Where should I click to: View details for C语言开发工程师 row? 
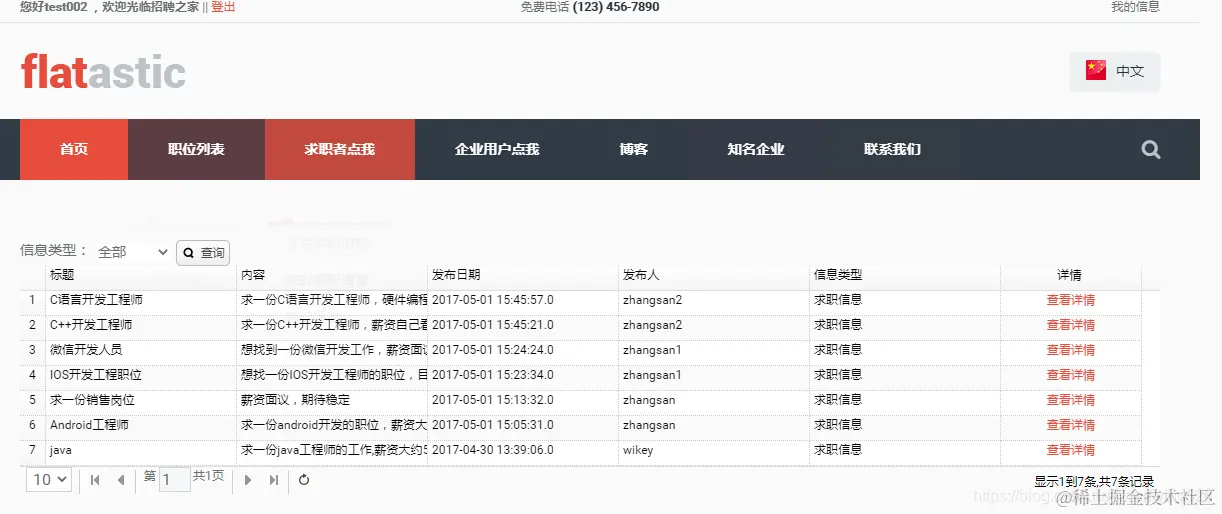point(1070,300)
